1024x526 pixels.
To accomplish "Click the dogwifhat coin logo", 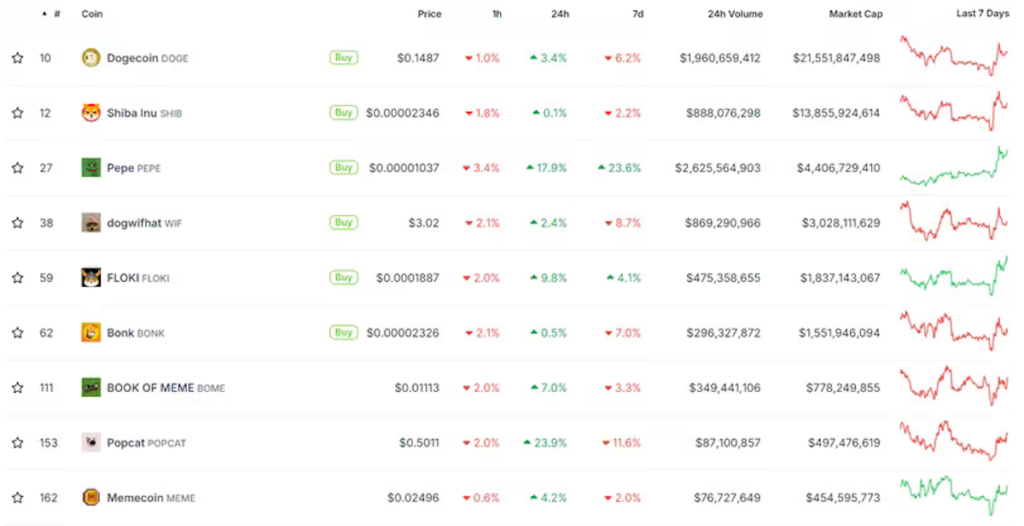I will [x=91, y=223].
